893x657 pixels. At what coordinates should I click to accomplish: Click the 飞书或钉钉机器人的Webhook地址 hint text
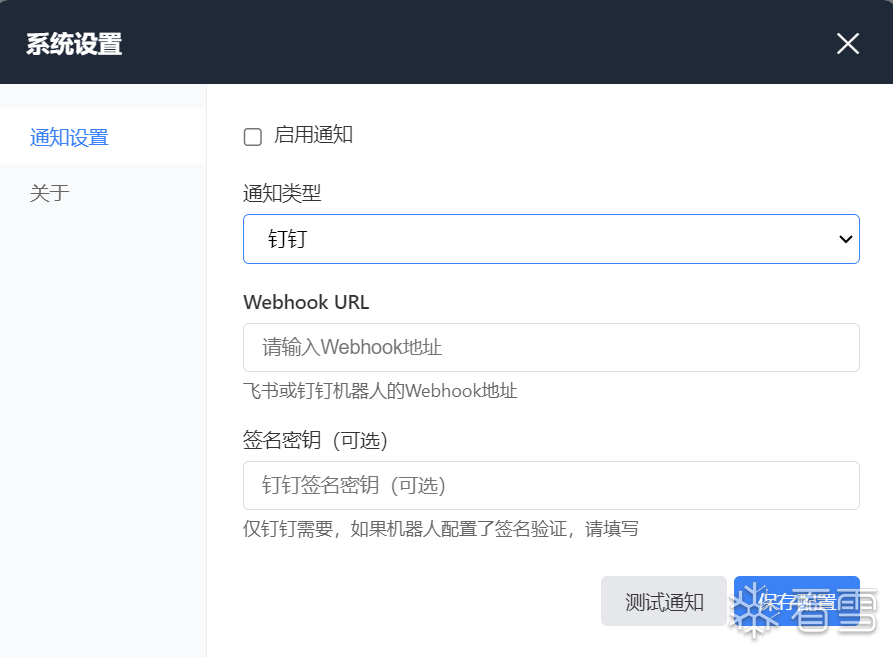[x=380, y=391]
